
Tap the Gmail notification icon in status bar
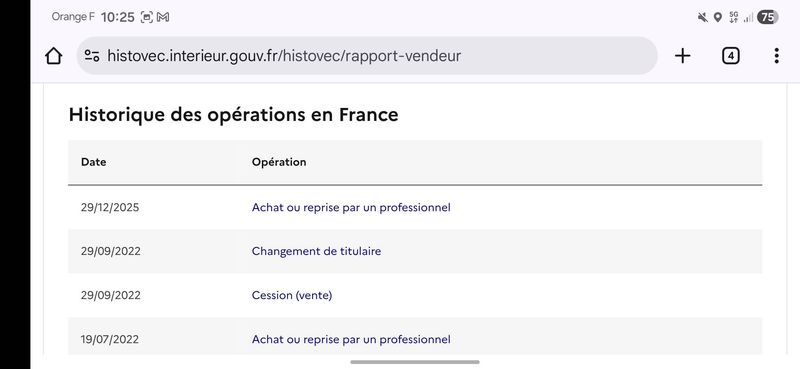163,17
